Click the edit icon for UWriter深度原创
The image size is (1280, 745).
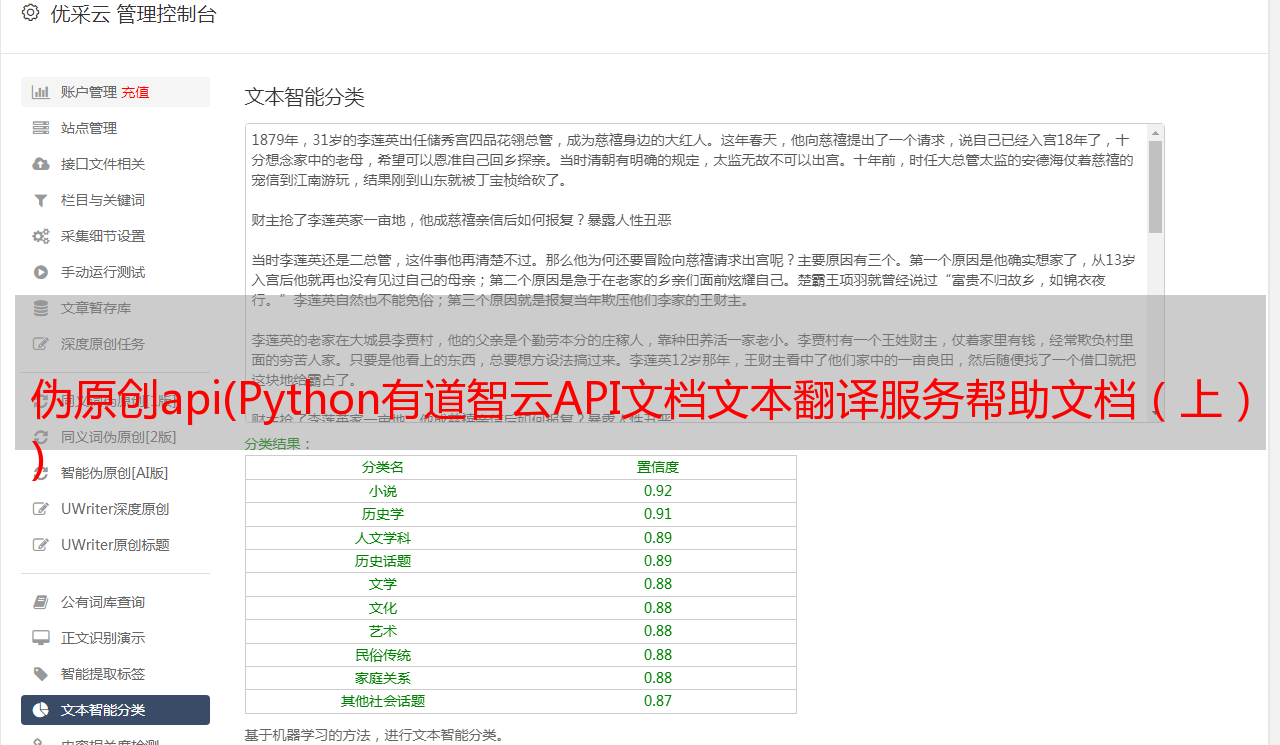pos(41,509)
